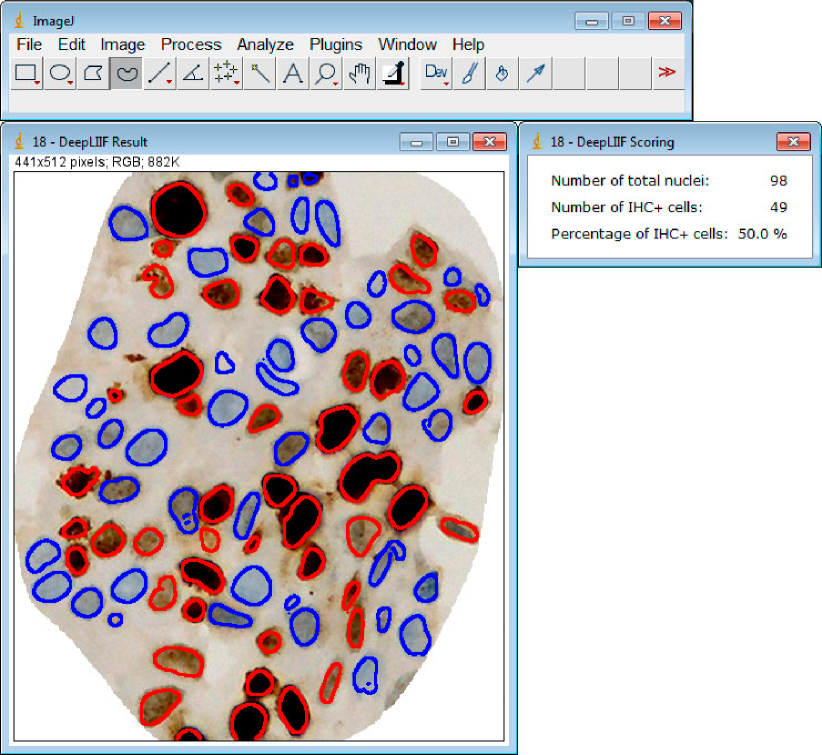Select the Polygon selection tool

(93, 73)
